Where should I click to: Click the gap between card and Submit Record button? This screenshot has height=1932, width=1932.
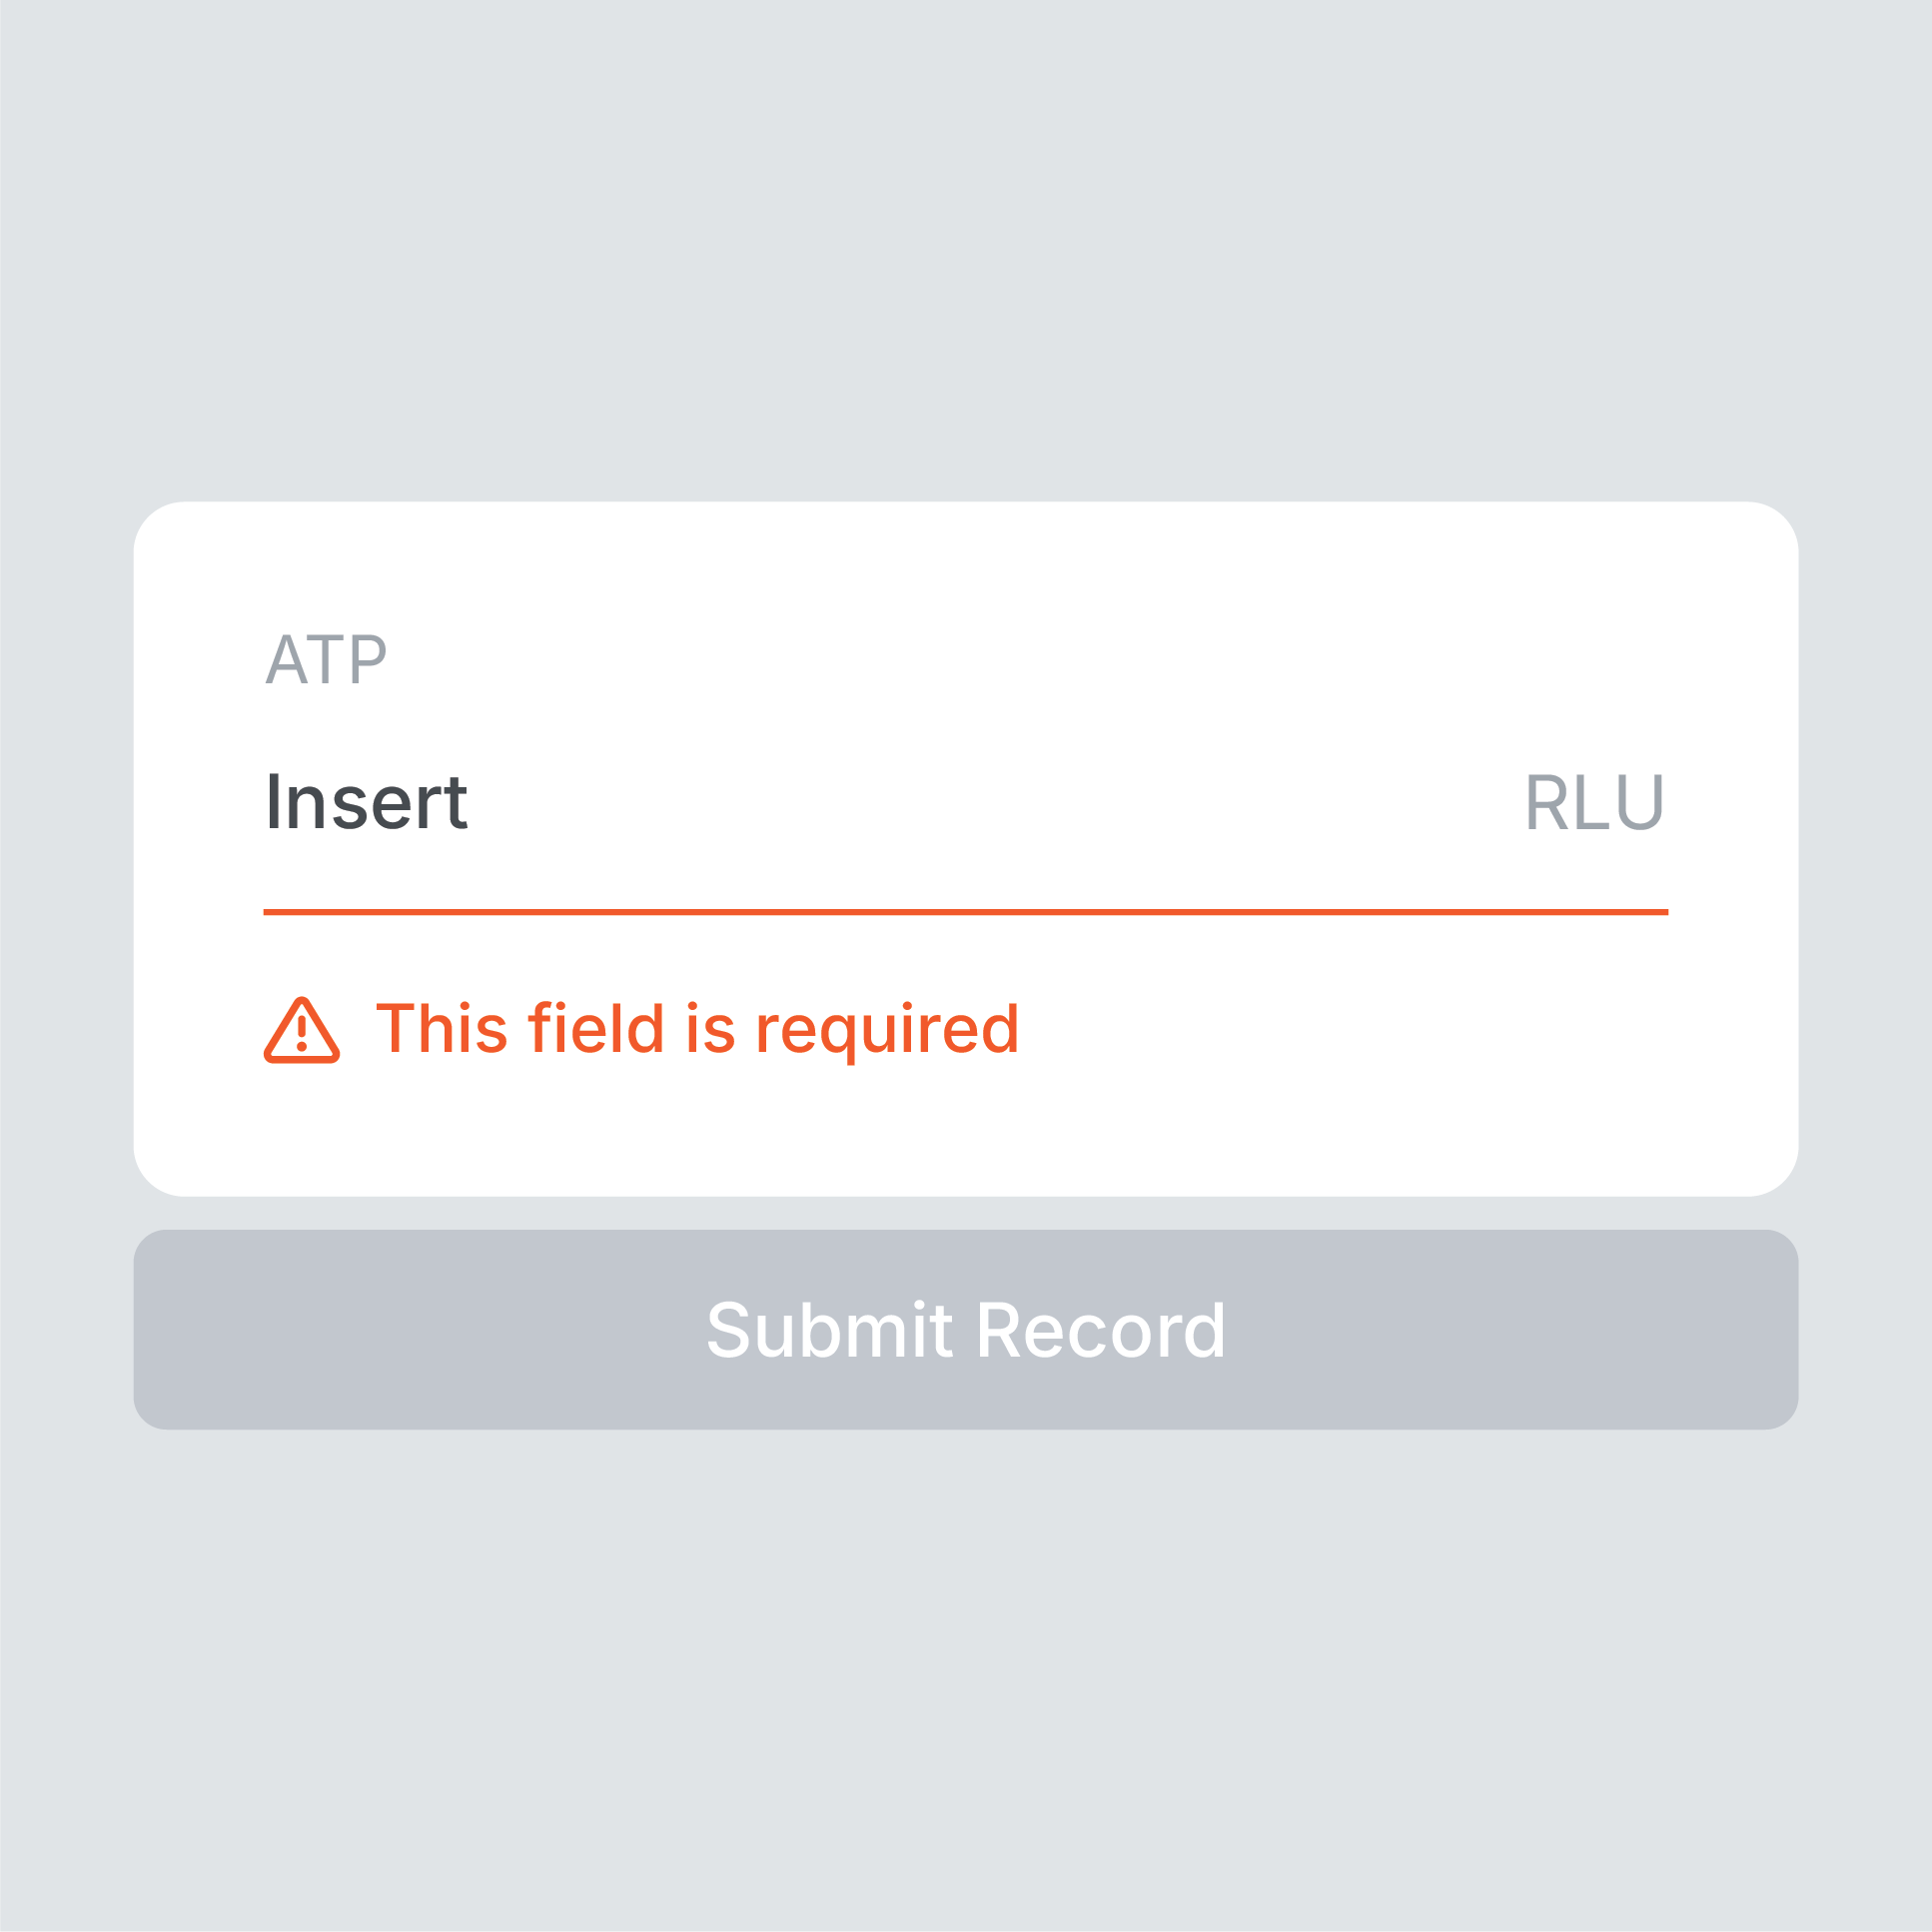coord(966,1213)
